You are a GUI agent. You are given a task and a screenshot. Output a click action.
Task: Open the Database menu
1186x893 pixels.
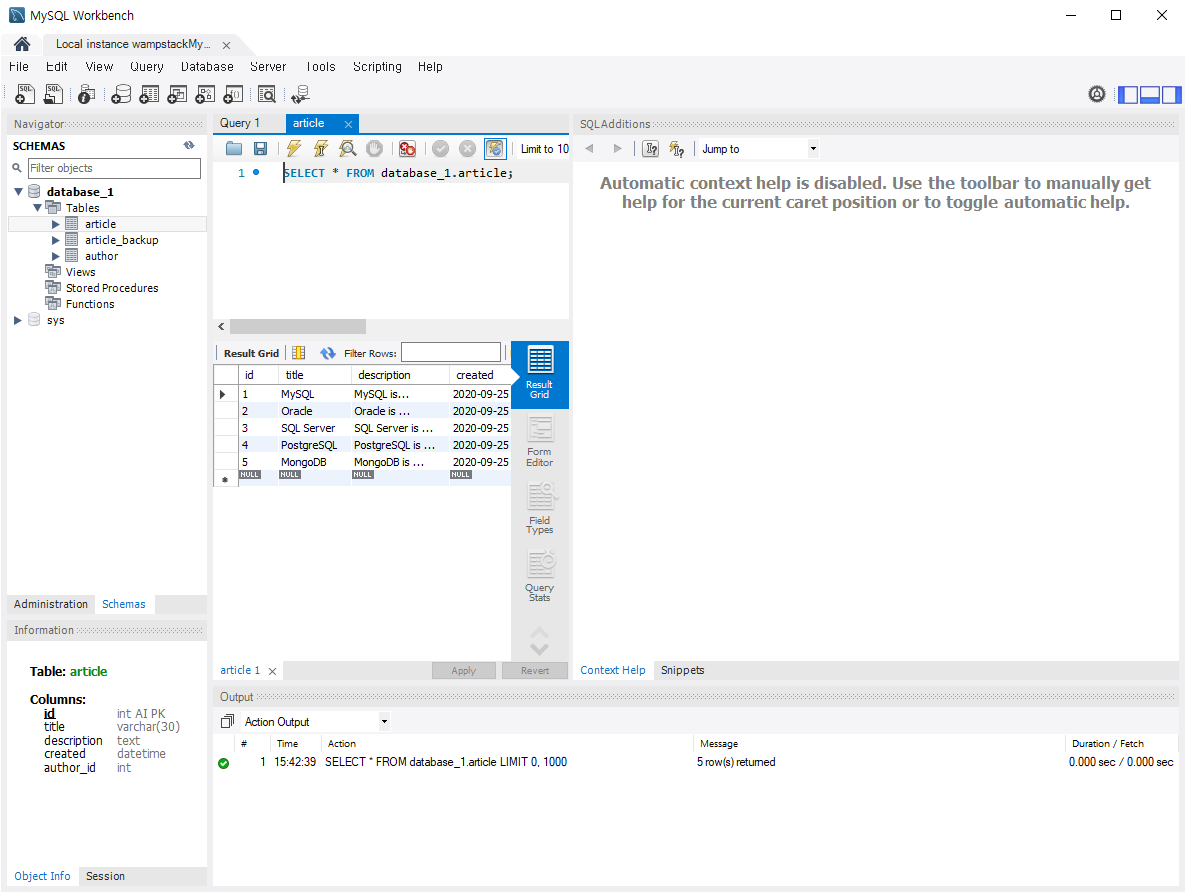pos(207,67)
